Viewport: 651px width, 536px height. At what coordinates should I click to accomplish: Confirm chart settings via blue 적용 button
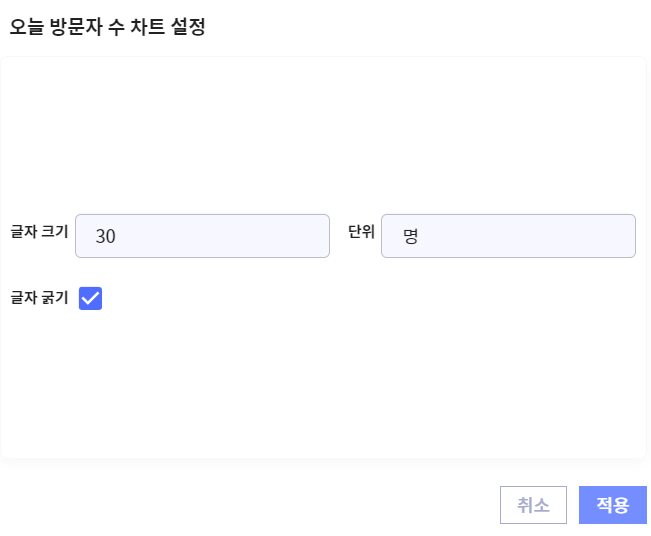click(x=612, y=505)
